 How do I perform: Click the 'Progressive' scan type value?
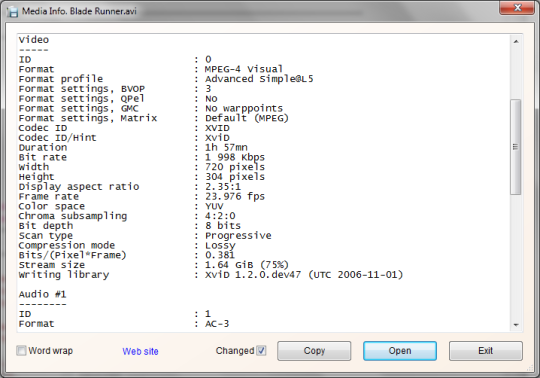(238, 236)
